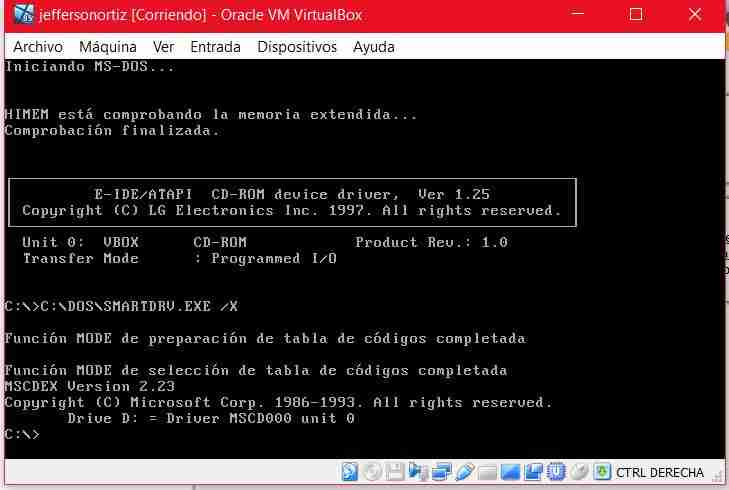The image size is (729, 490).
Task: Click the SMARTDRV.EXE /X command line
Action: [121, 306]
